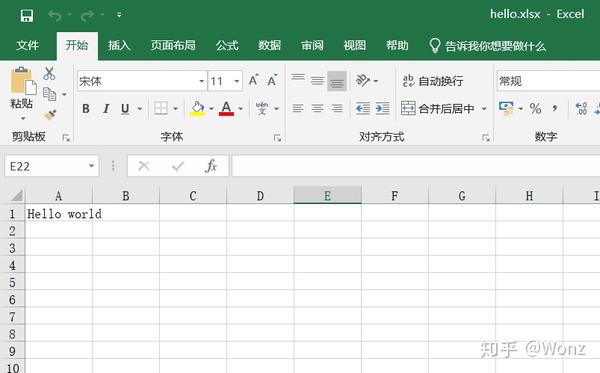Expand the 合并后居中 dropdown arrow
600x373 pixels.
[484, 109]
